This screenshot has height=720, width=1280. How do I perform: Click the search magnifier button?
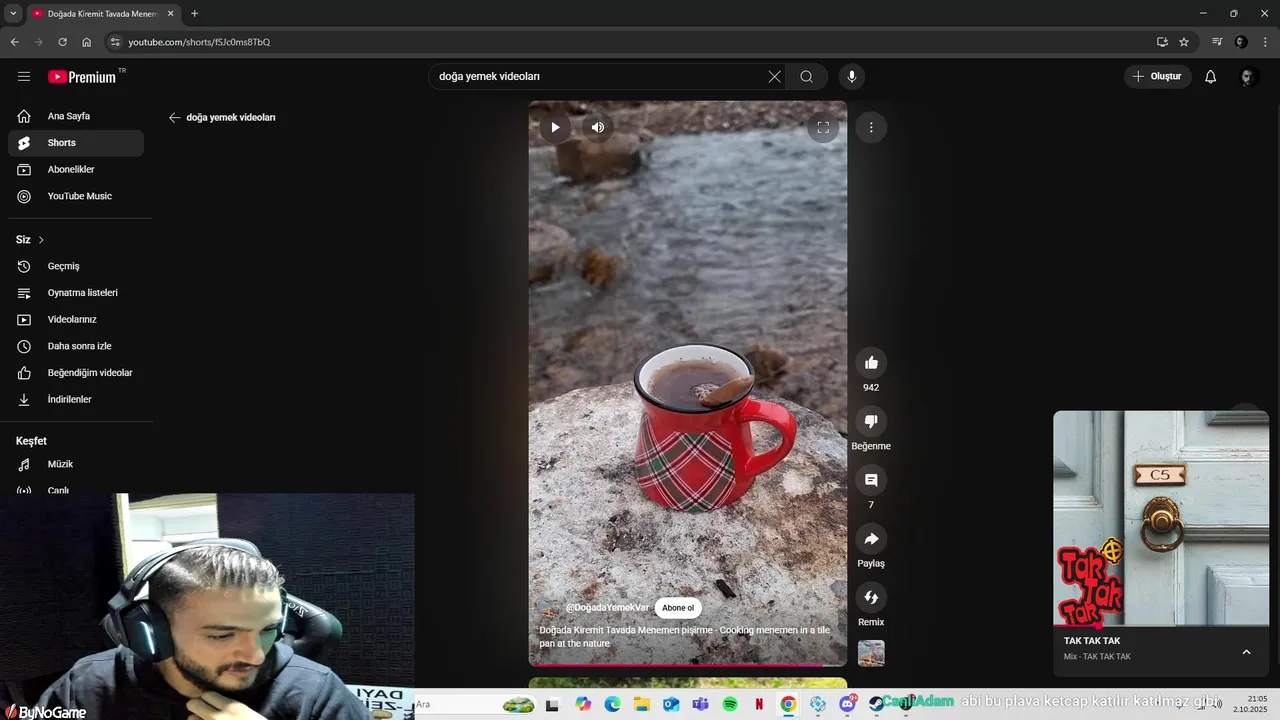(x=806, y=76)
